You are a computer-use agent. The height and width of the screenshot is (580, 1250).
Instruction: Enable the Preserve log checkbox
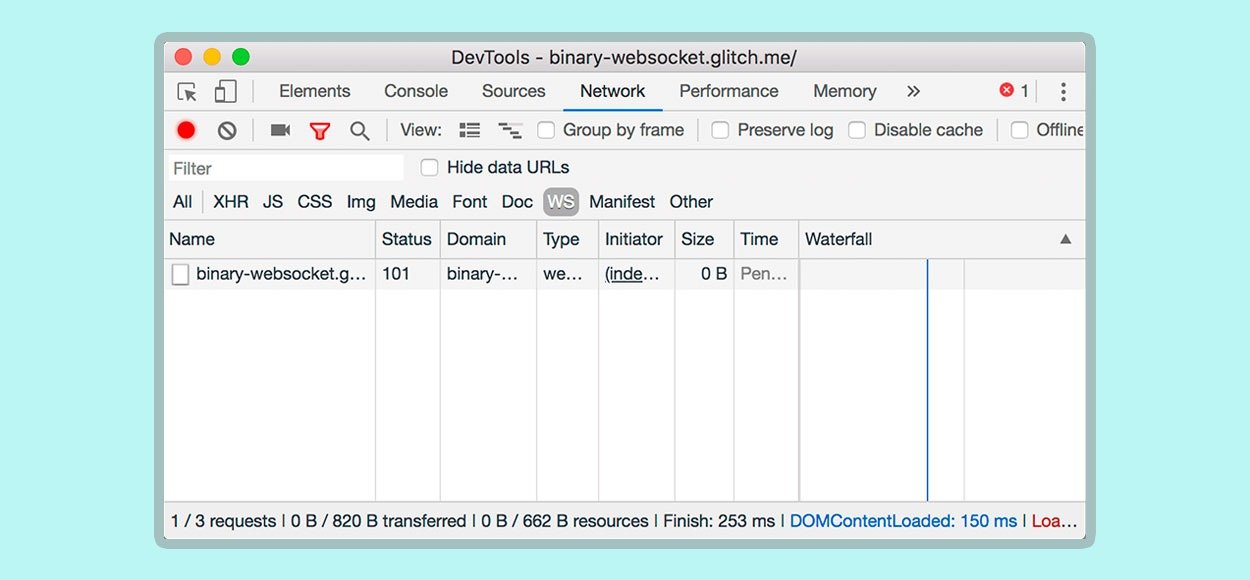click(x=720, y=130)
